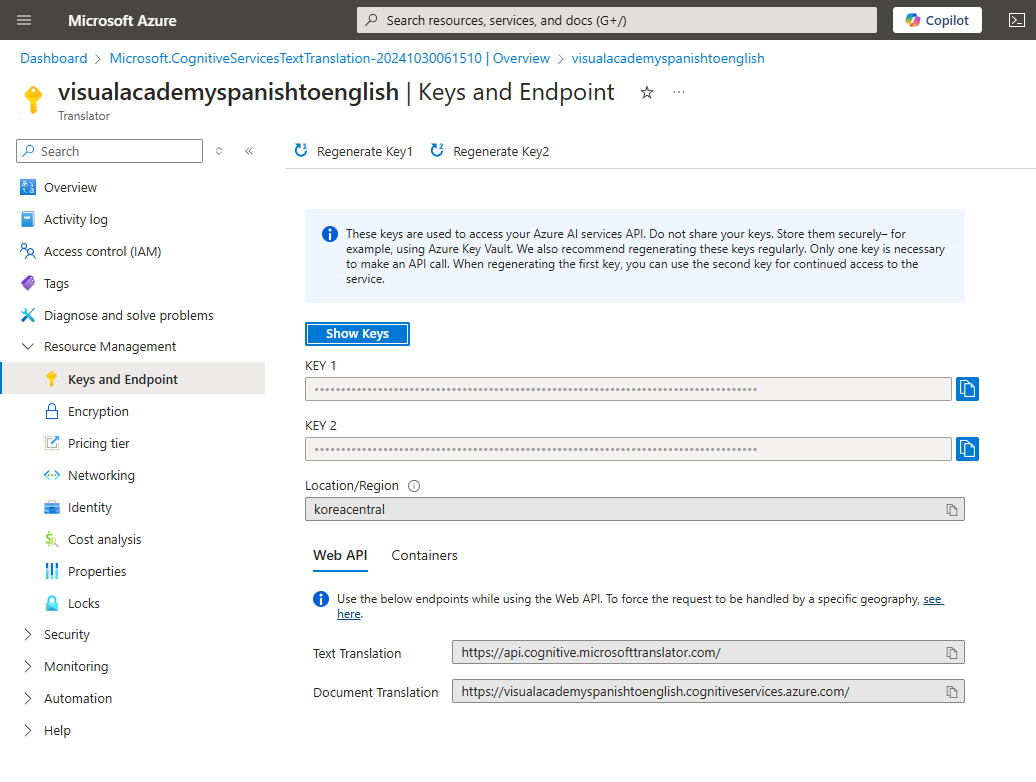Expand the Security section
Viewport: 1036px width, 782px height.
coord(27,635)
